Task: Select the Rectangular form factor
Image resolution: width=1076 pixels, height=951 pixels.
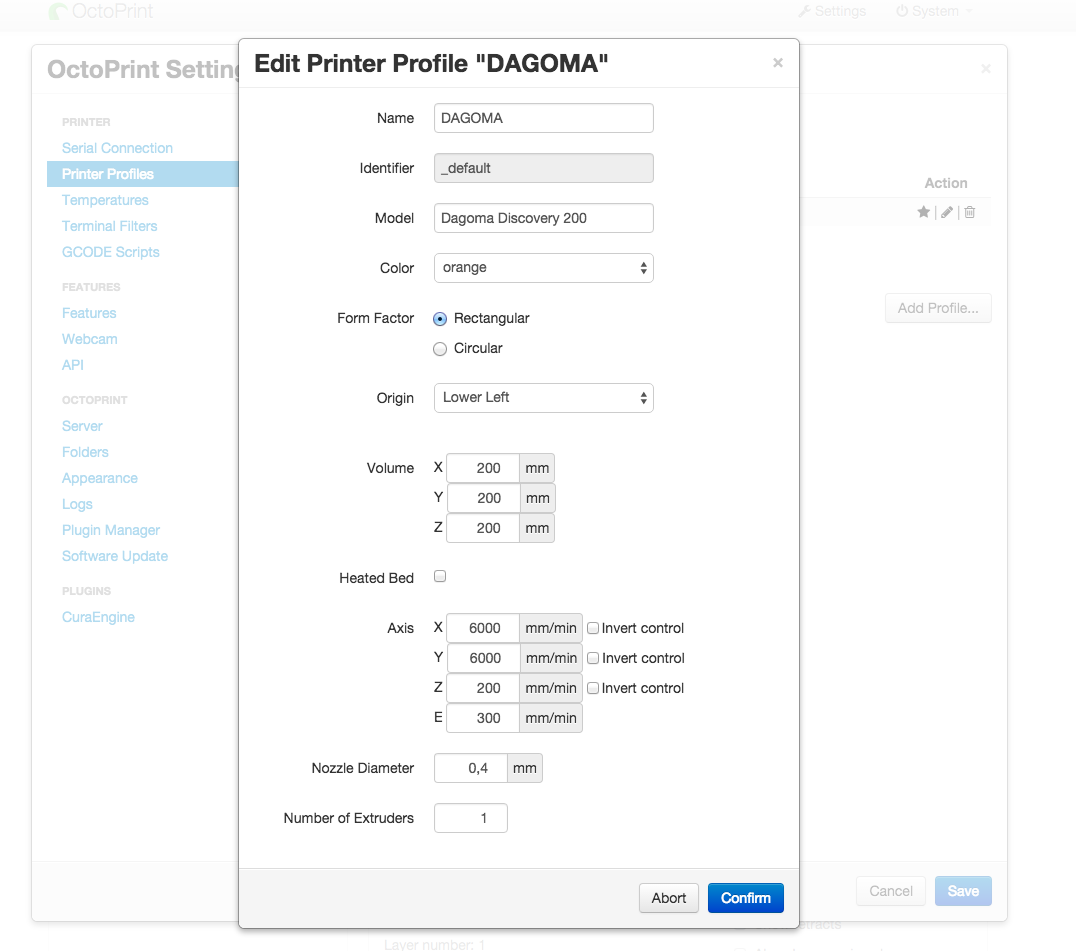Action: [440, 319]
